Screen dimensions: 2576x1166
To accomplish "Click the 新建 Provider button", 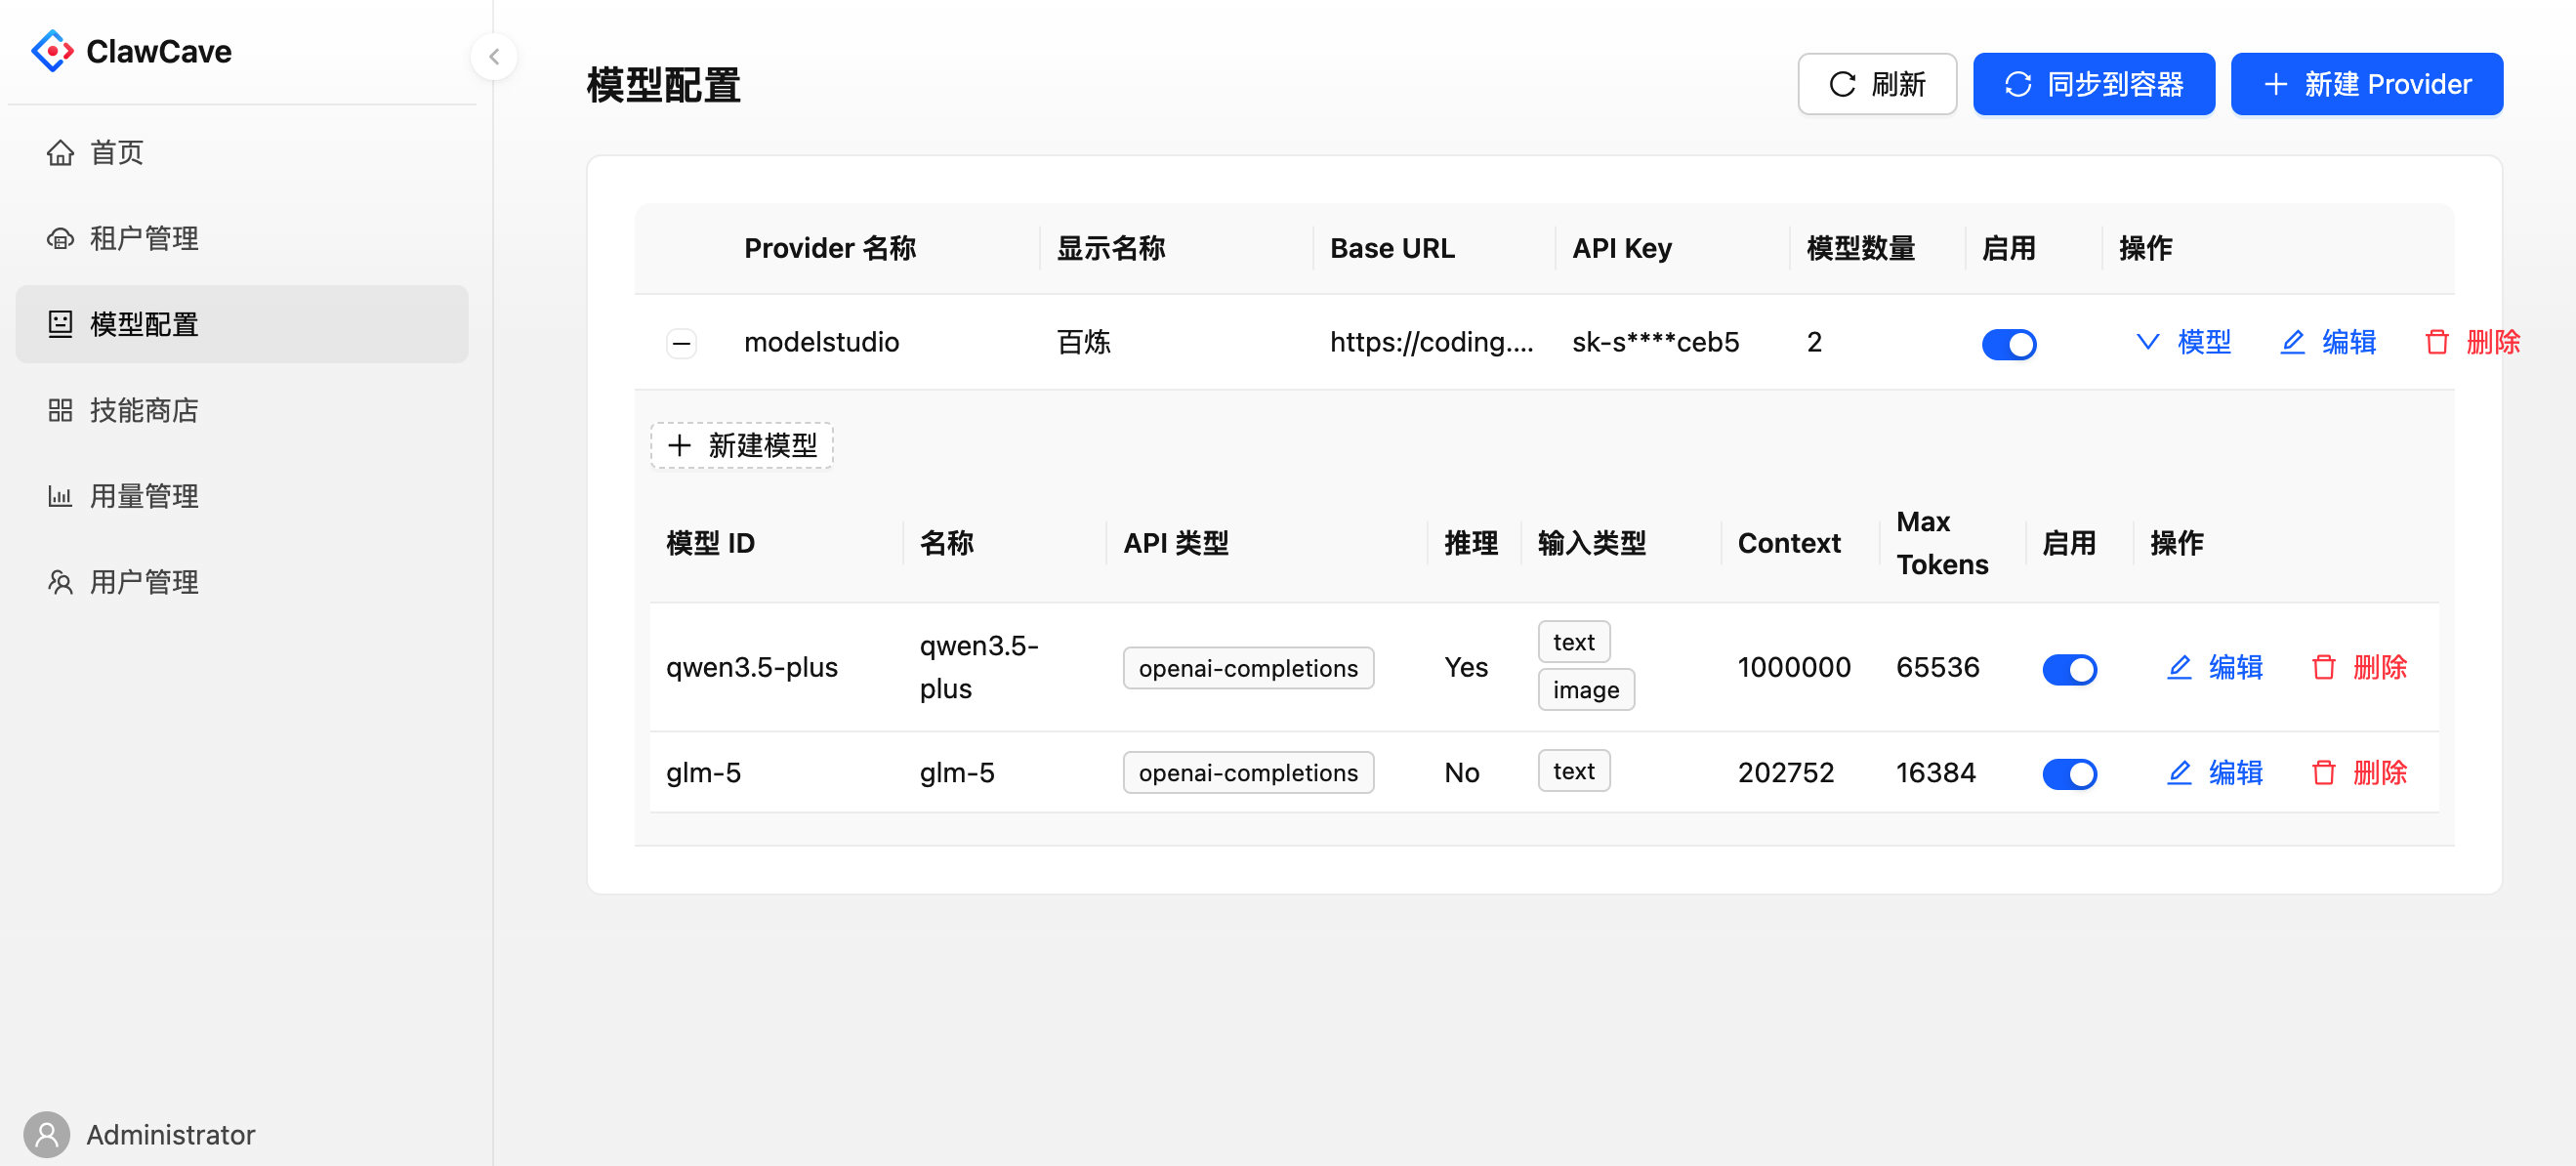I will coord(2367,84).
